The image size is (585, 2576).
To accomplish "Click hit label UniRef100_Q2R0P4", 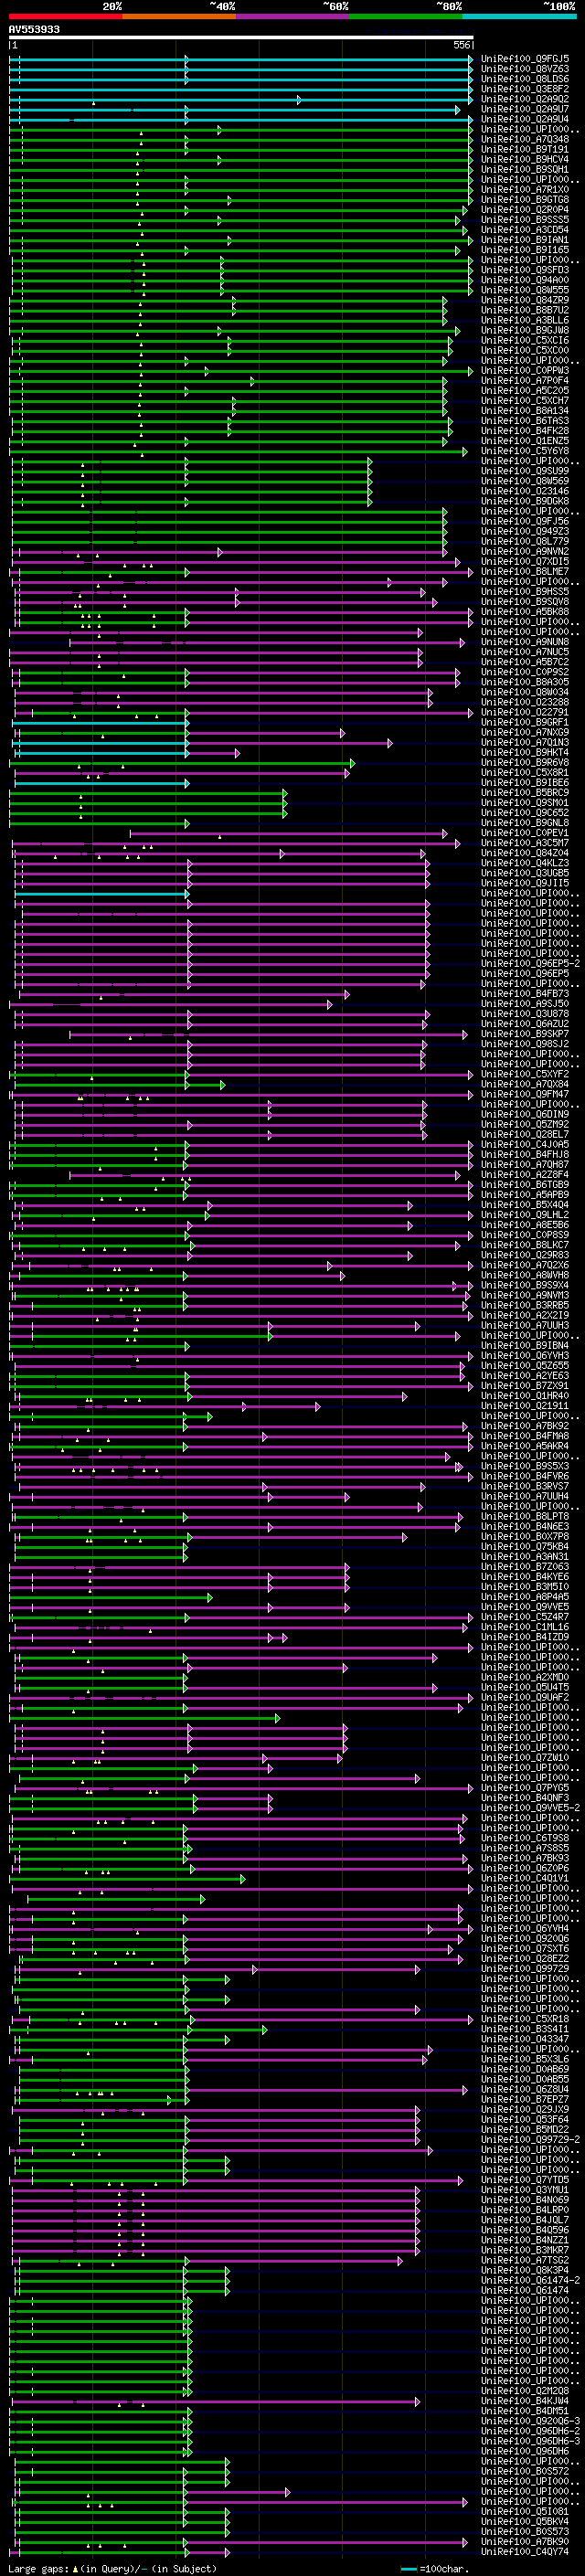I will coord(524,210).
